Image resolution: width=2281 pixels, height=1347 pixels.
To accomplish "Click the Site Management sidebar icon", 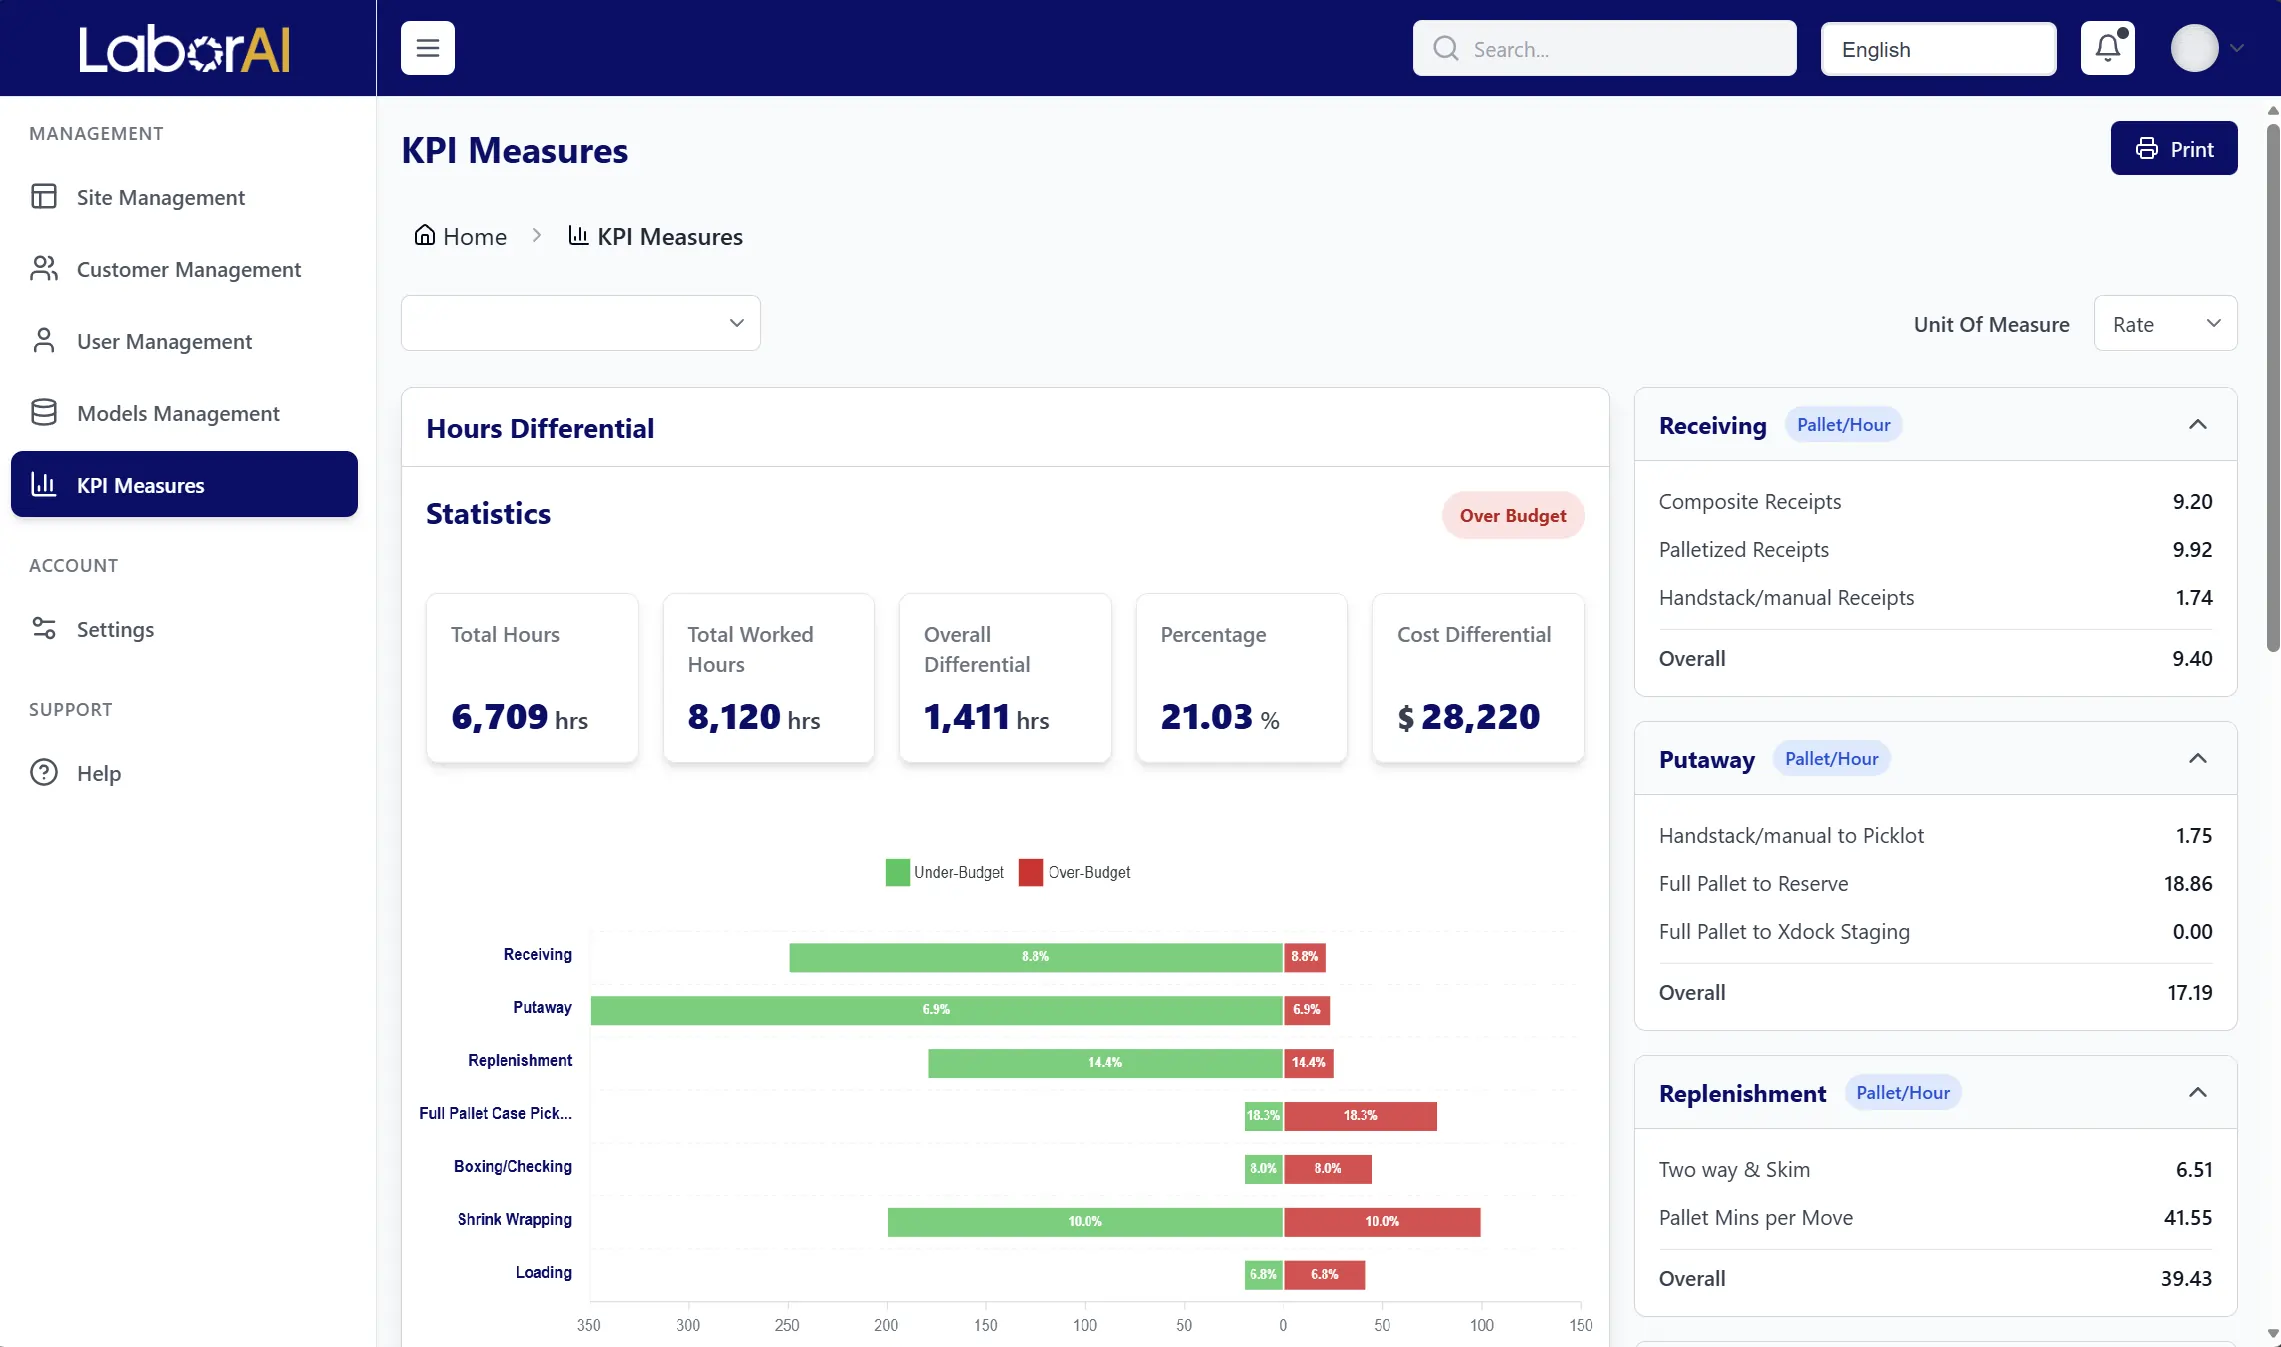I will (x=44, y=197).
